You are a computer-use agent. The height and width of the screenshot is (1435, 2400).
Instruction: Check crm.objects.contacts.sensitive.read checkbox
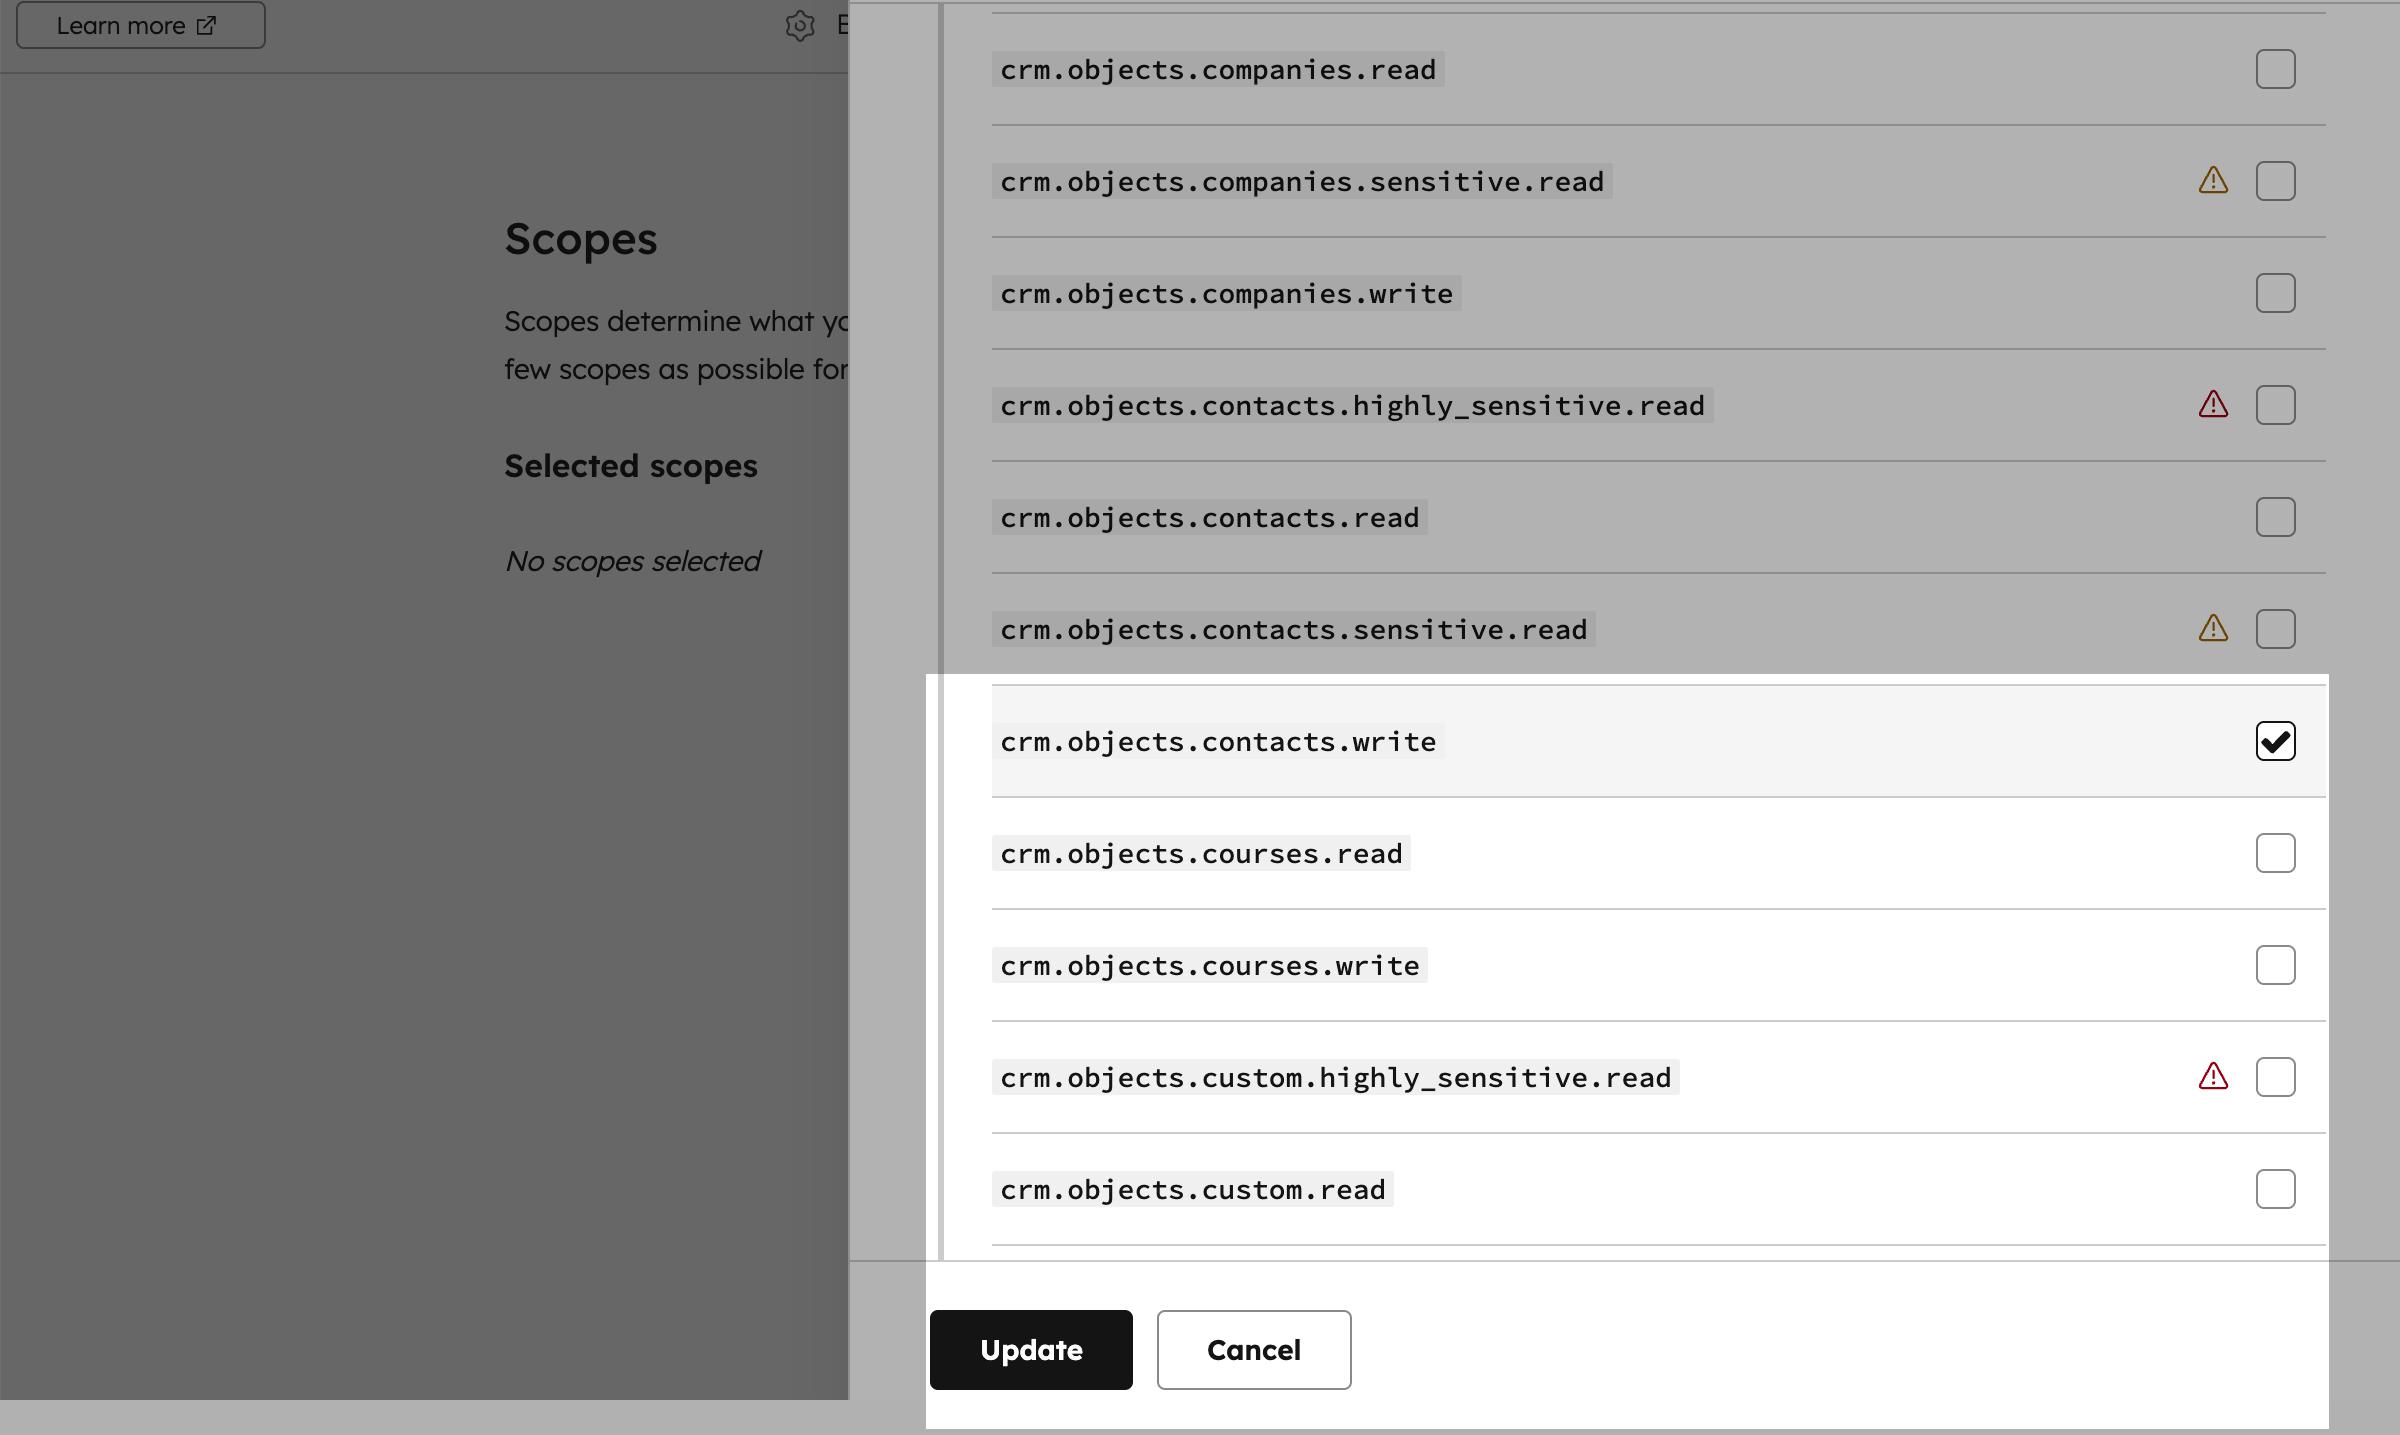pos(2275,630)
